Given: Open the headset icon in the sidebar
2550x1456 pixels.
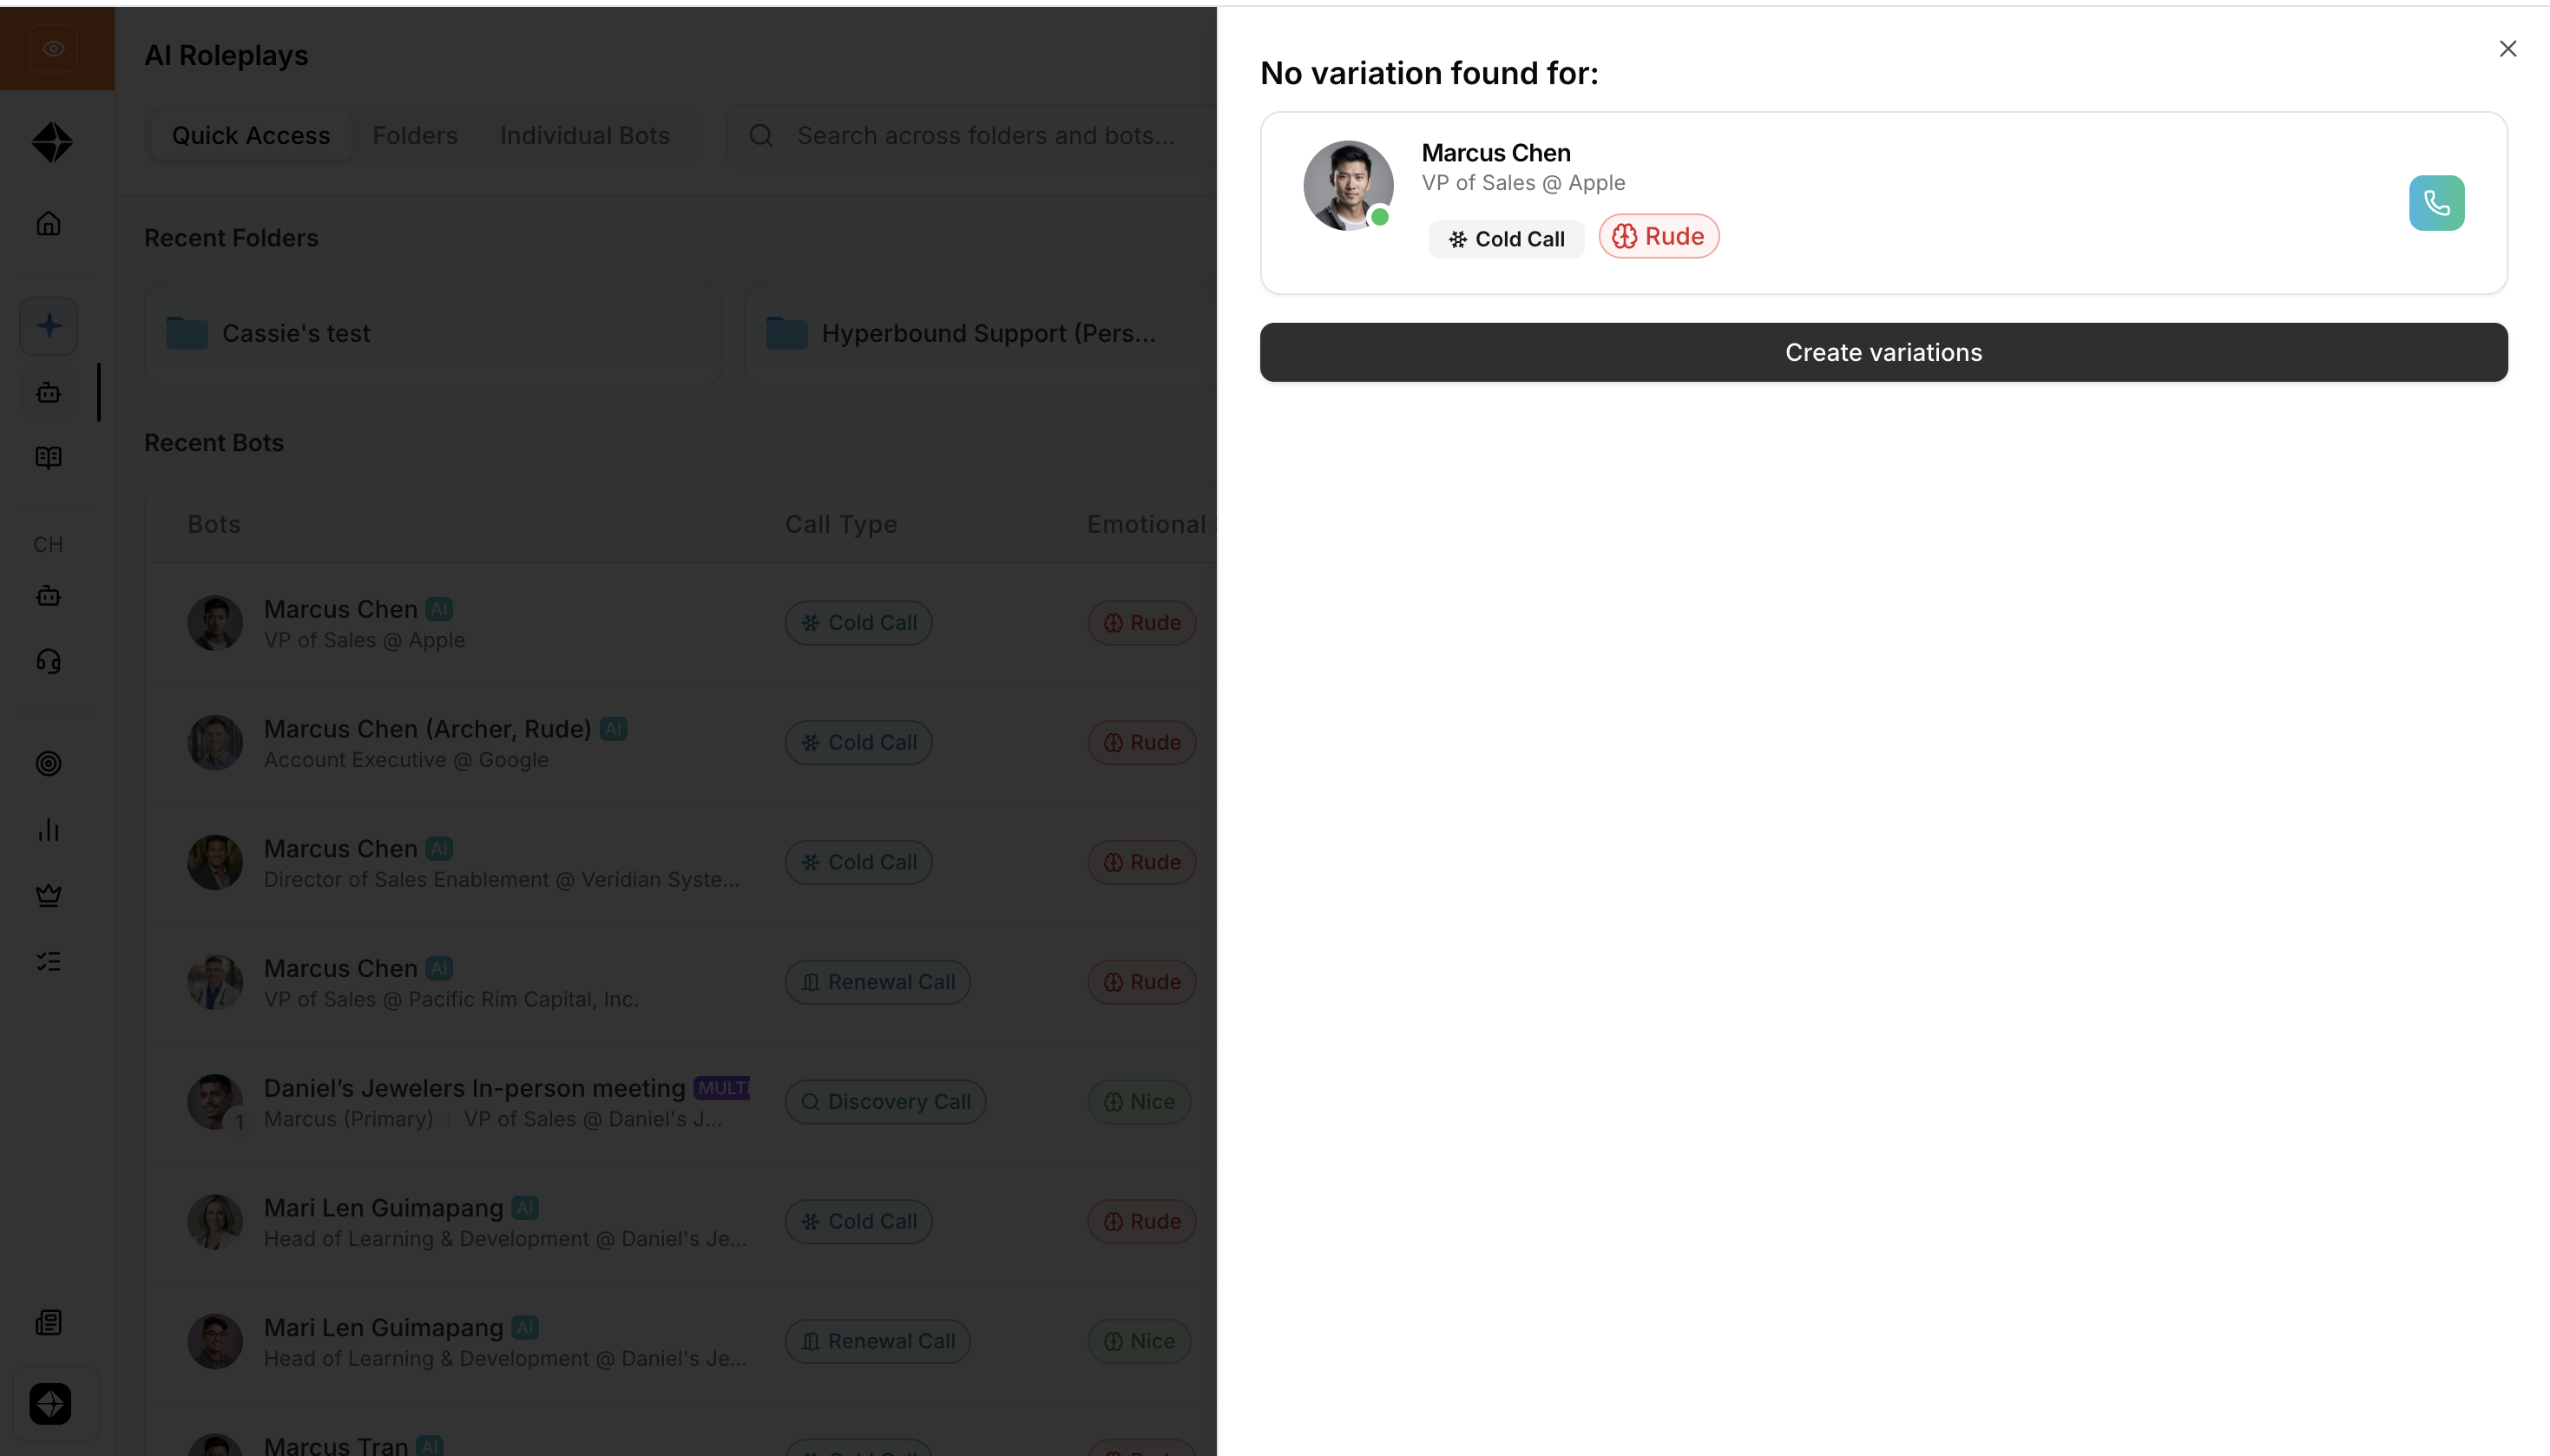Looking at the screenshot, I should point(48,661).
